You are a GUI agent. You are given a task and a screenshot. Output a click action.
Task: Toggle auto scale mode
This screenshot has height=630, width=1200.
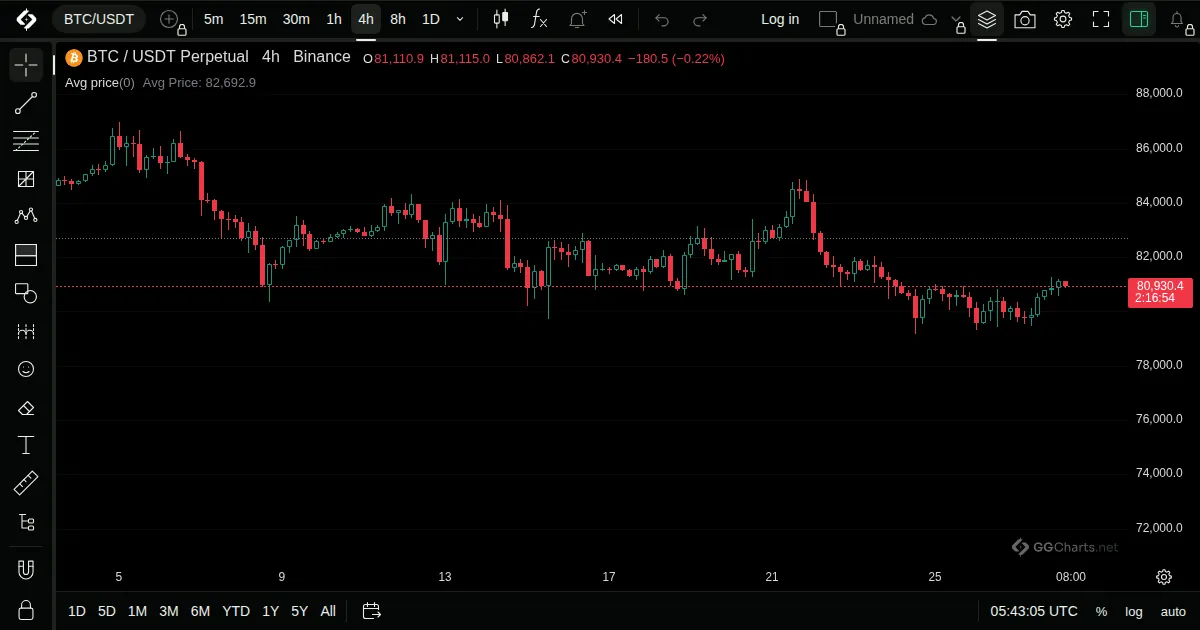[x=1173, y=611]
